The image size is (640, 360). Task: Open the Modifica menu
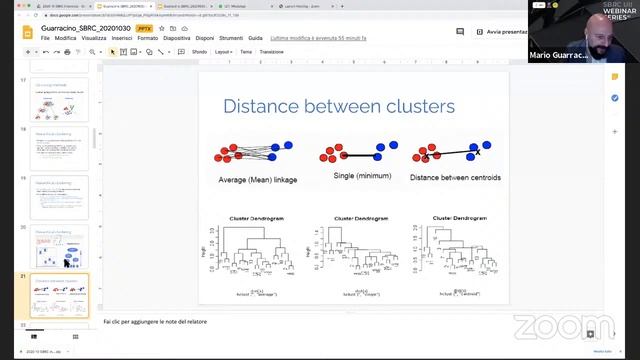tap(65, 38)
